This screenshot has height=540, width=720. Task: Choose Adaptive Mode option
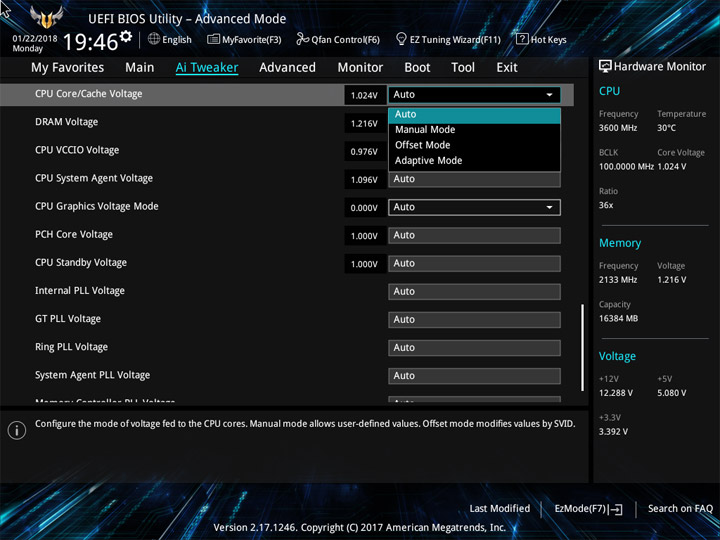[474, 161]
